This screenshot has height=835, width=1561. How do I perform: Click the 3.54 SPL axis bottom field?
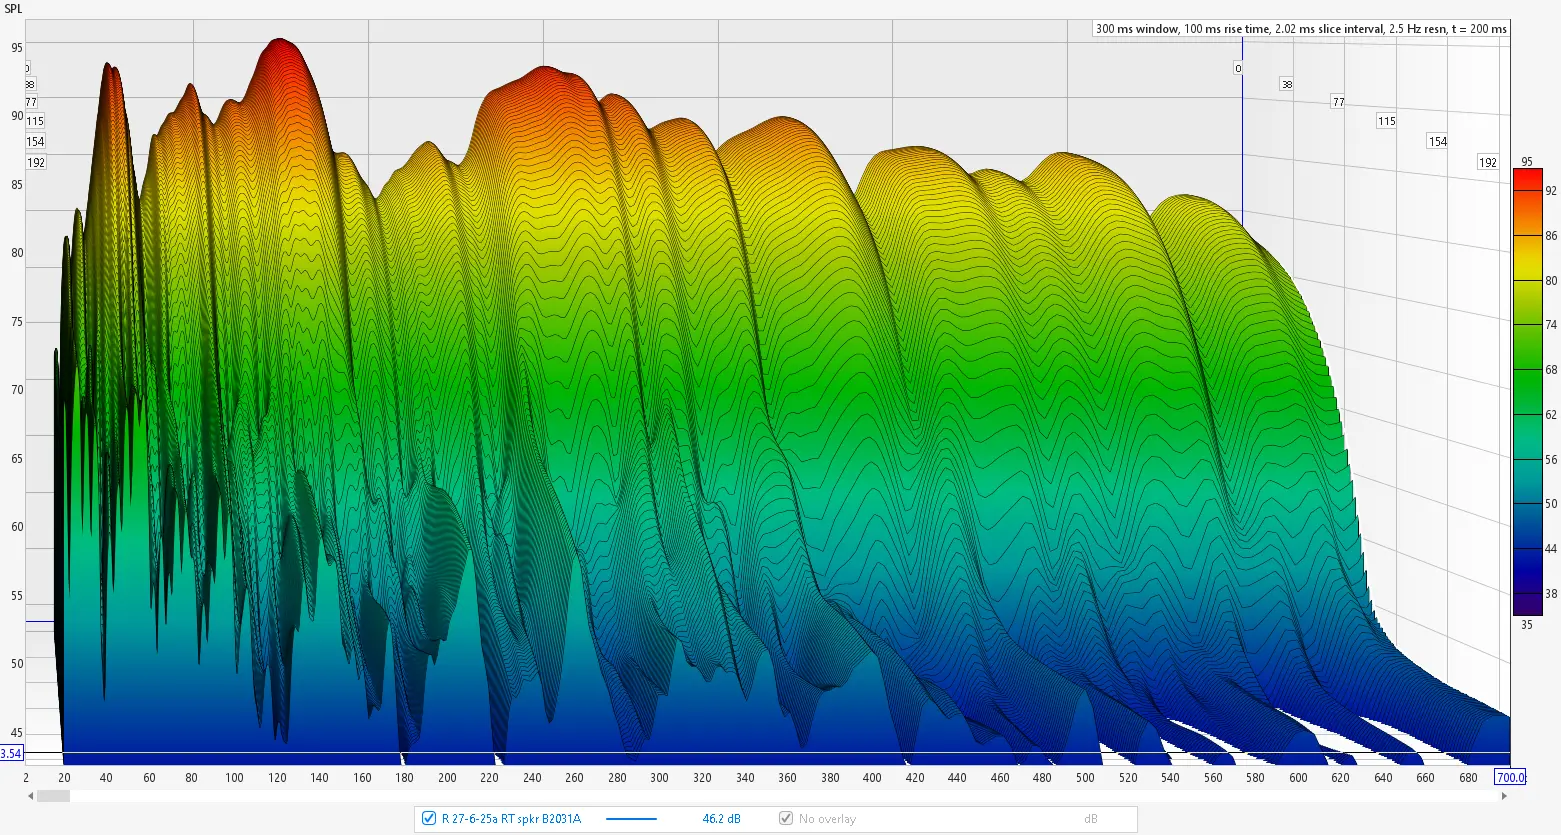tap(11, 753)
